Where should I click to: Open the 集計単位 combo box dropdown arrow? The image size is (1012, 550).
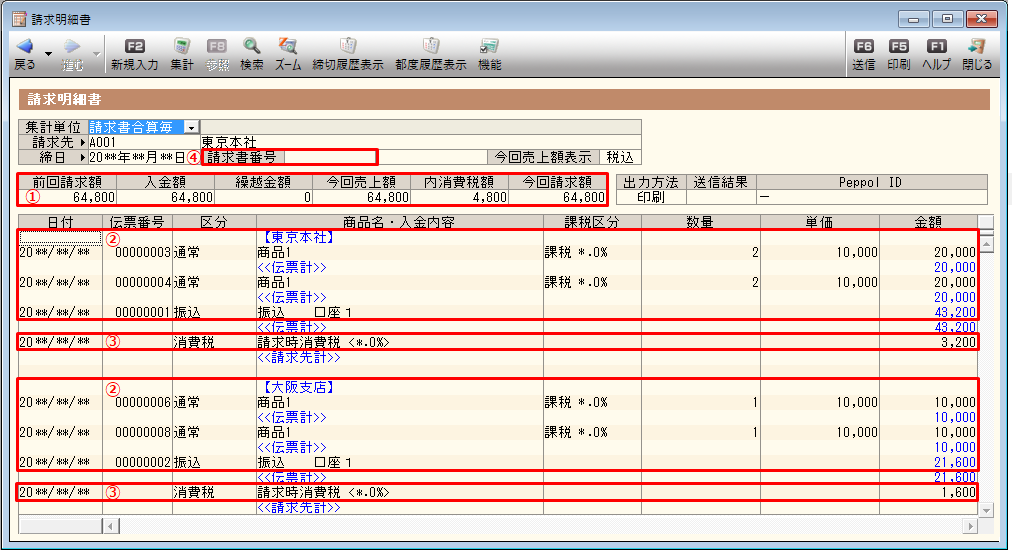(x=191, y=128)
